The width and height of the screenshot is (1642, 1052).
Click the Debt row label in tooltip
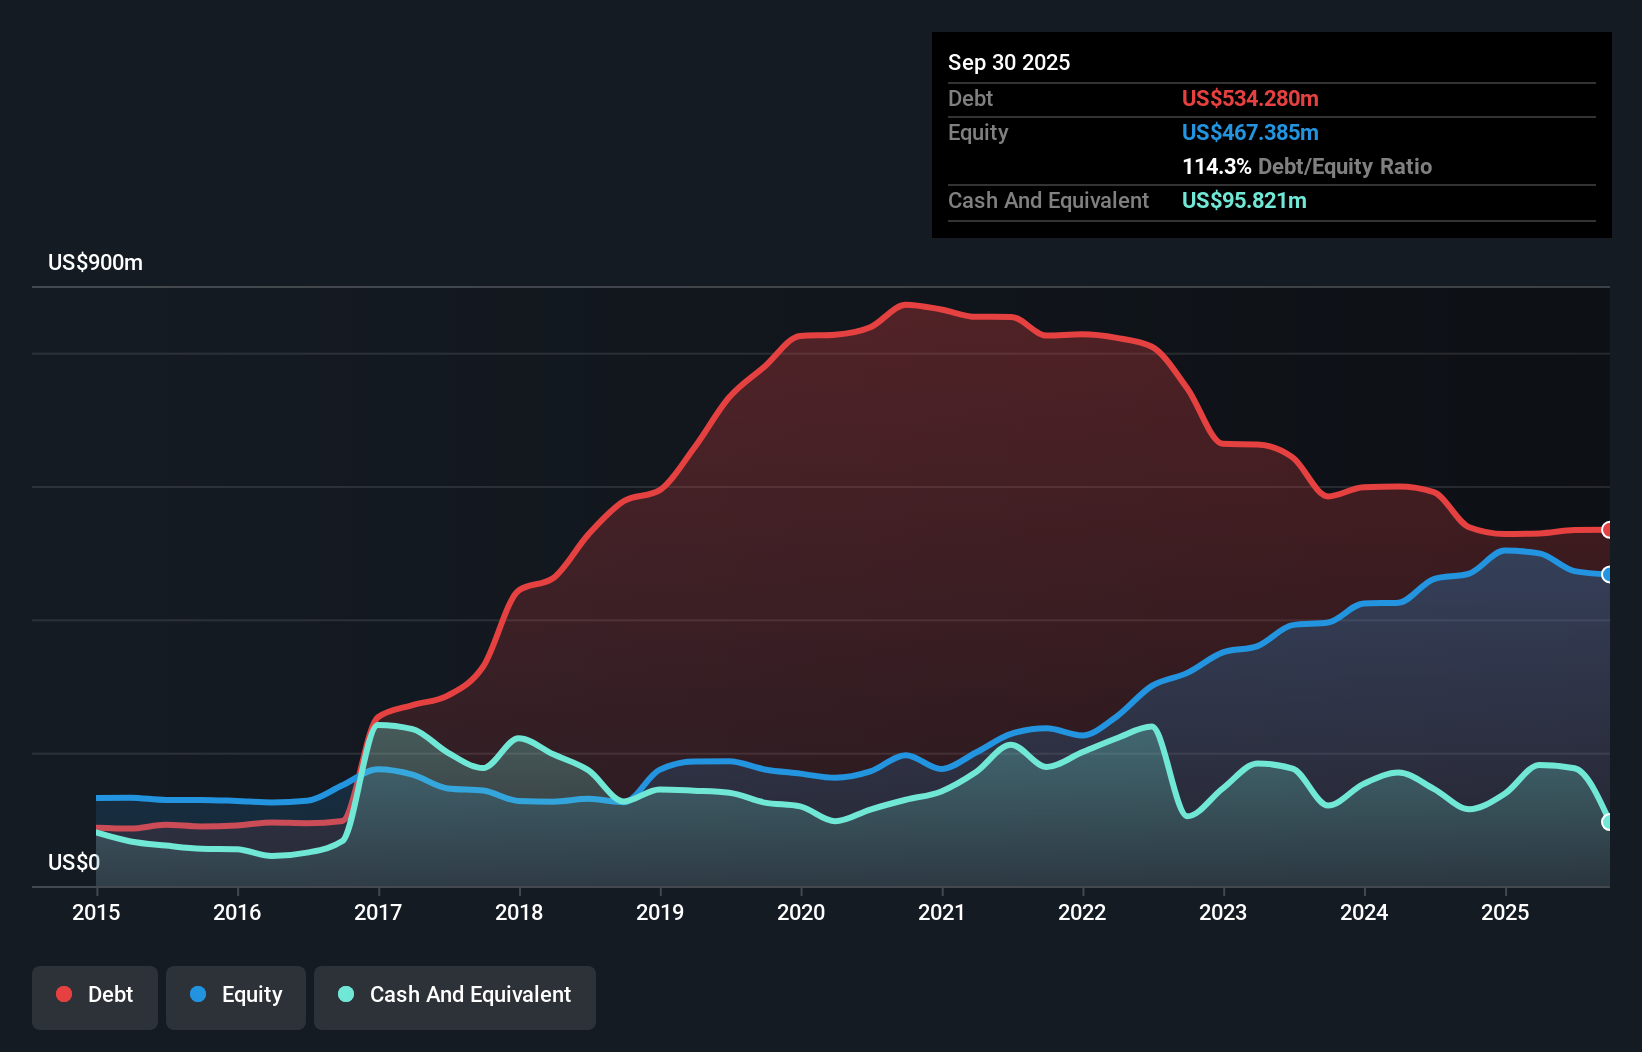(970, 99)
